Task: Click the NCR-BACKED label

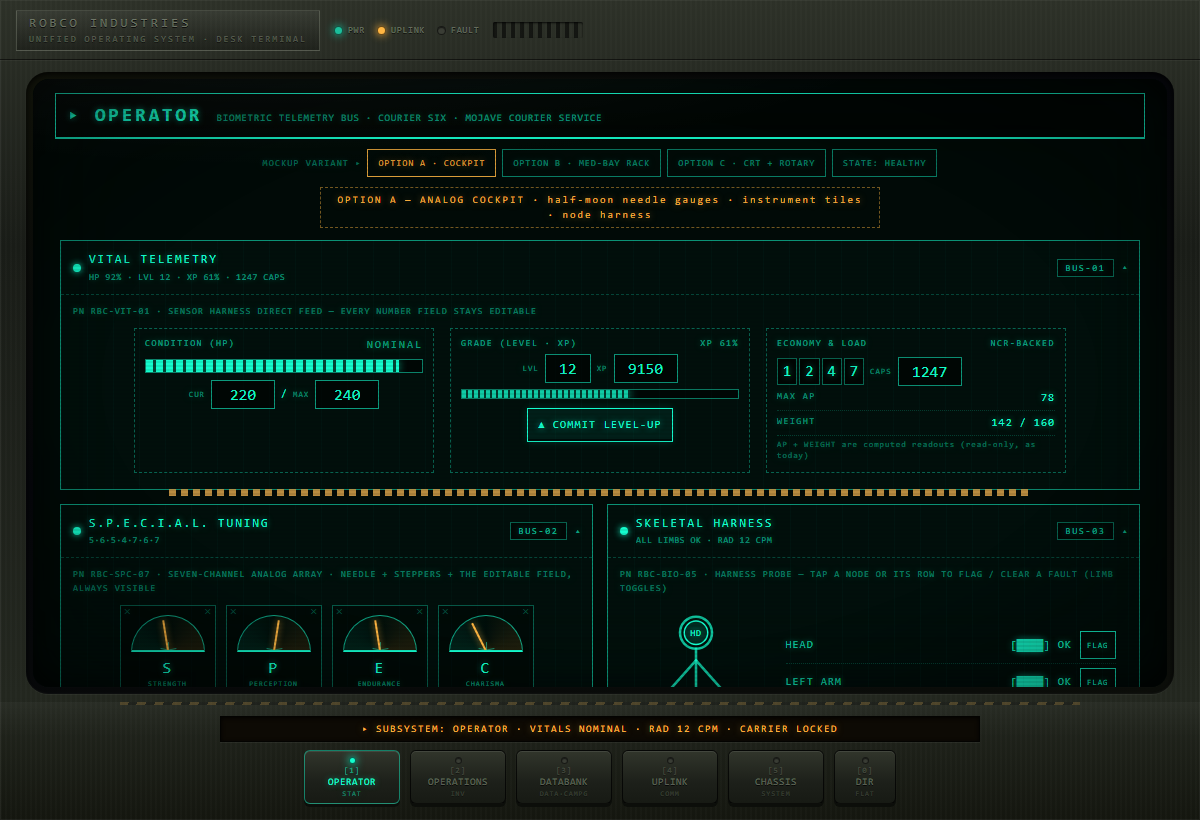Action: point(1022,343)
